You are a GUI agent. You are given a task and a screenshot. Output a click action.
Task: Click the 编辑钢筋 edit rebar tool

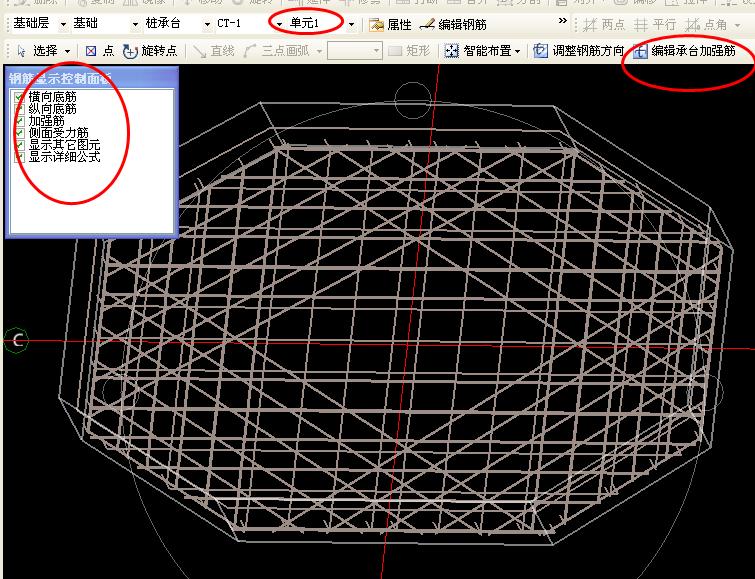point(453,24)
